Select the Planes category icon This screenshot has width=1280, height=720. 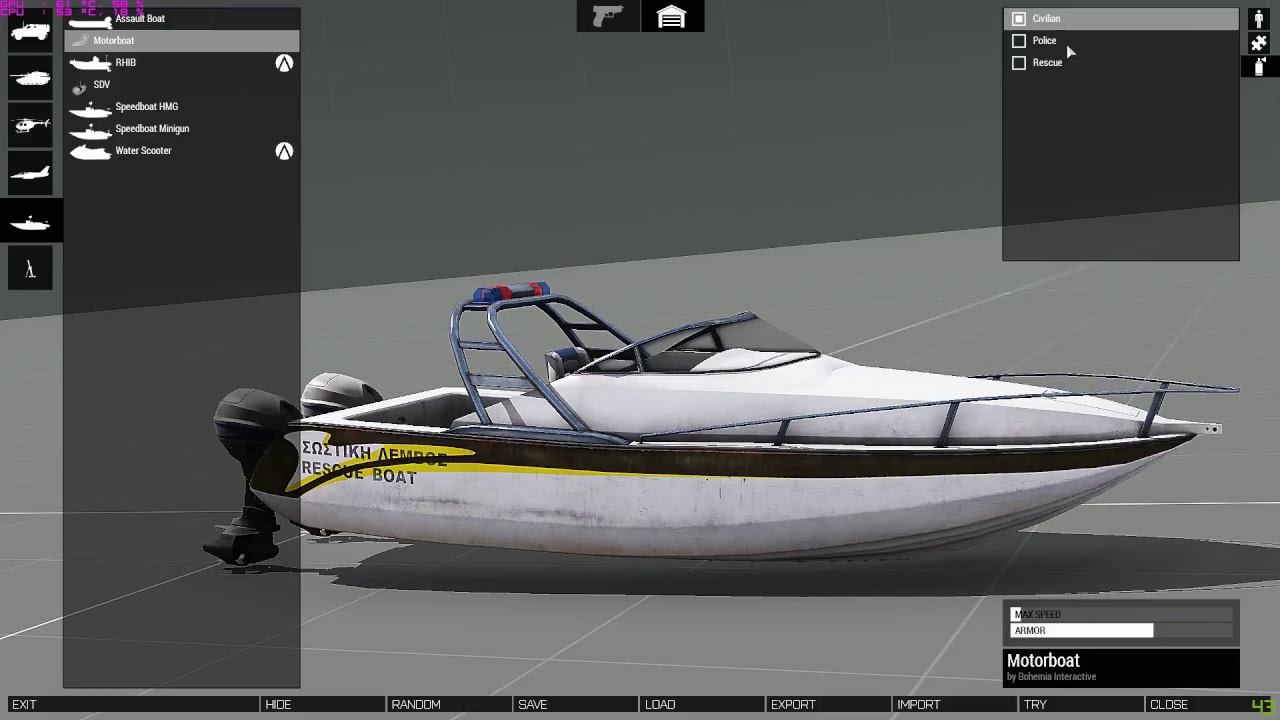click(x=30, y=173)
